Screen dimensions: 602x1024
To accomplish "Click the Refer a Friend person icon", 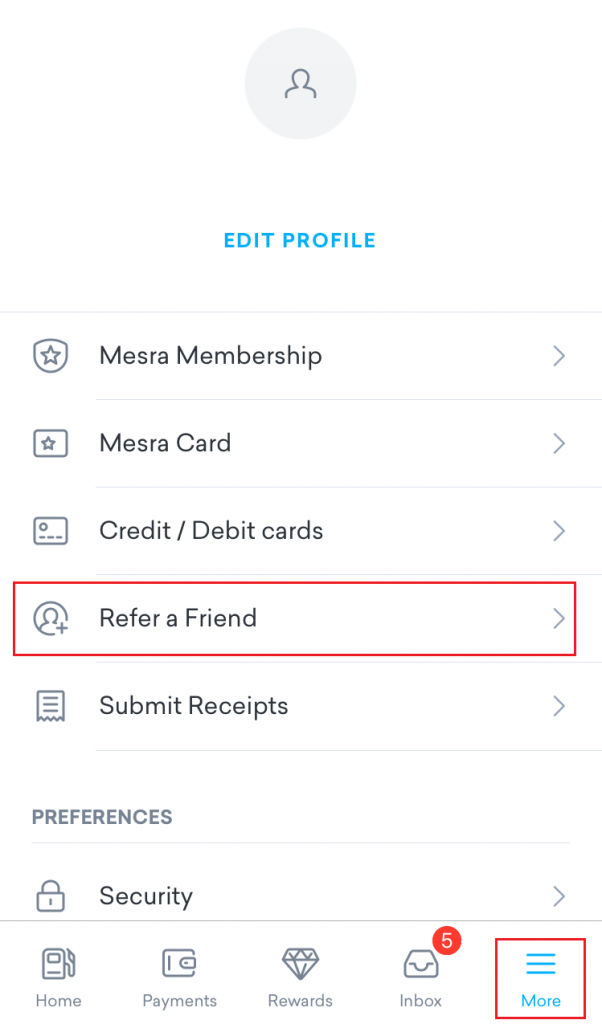I will pos(50,618).
